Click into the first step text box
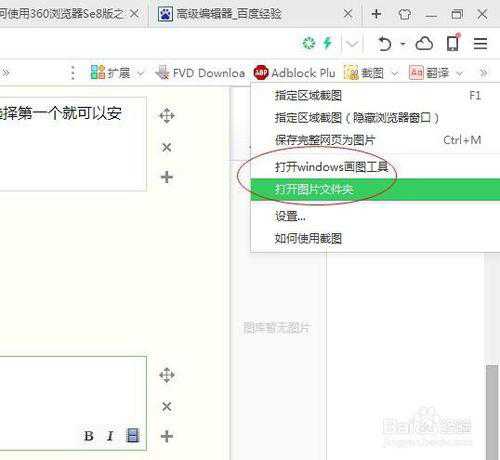This screenshot has width=500, height=460. [x=73, y=144]
